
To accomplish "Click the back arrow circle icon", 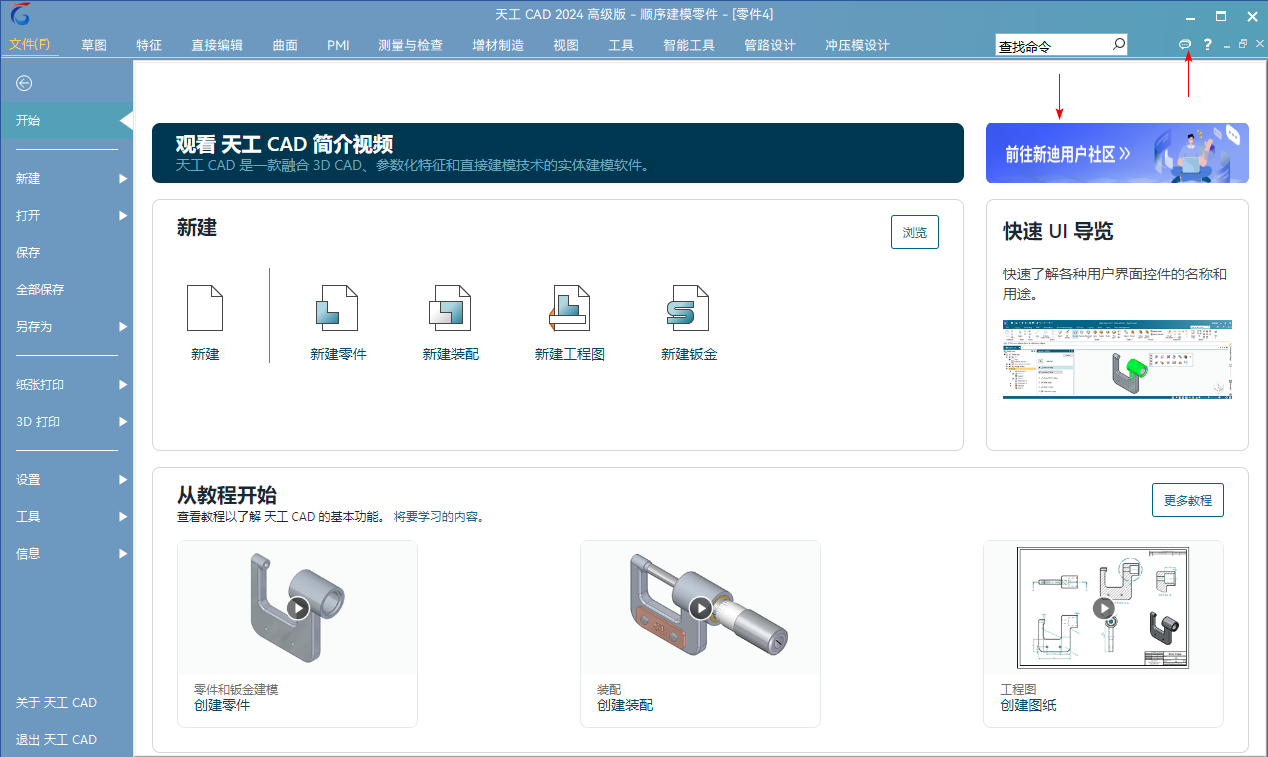I will [24, 84].
